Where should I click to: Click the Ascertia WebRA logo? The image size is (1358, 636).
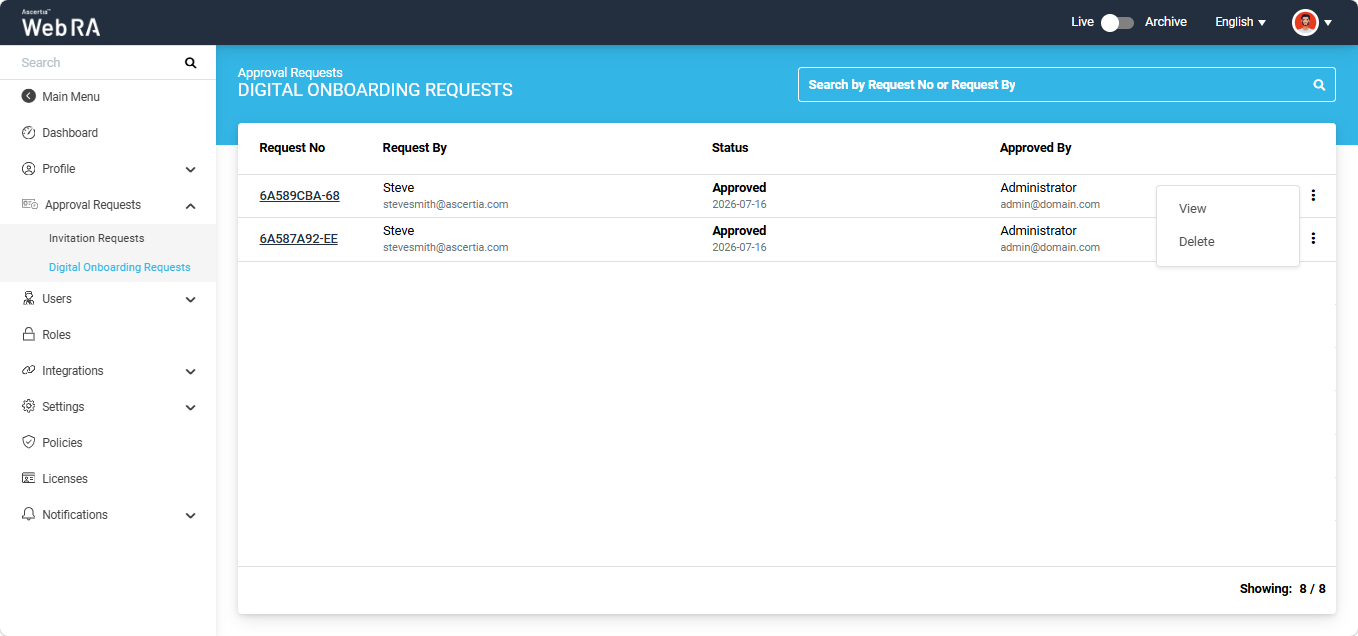coord(61,23)
